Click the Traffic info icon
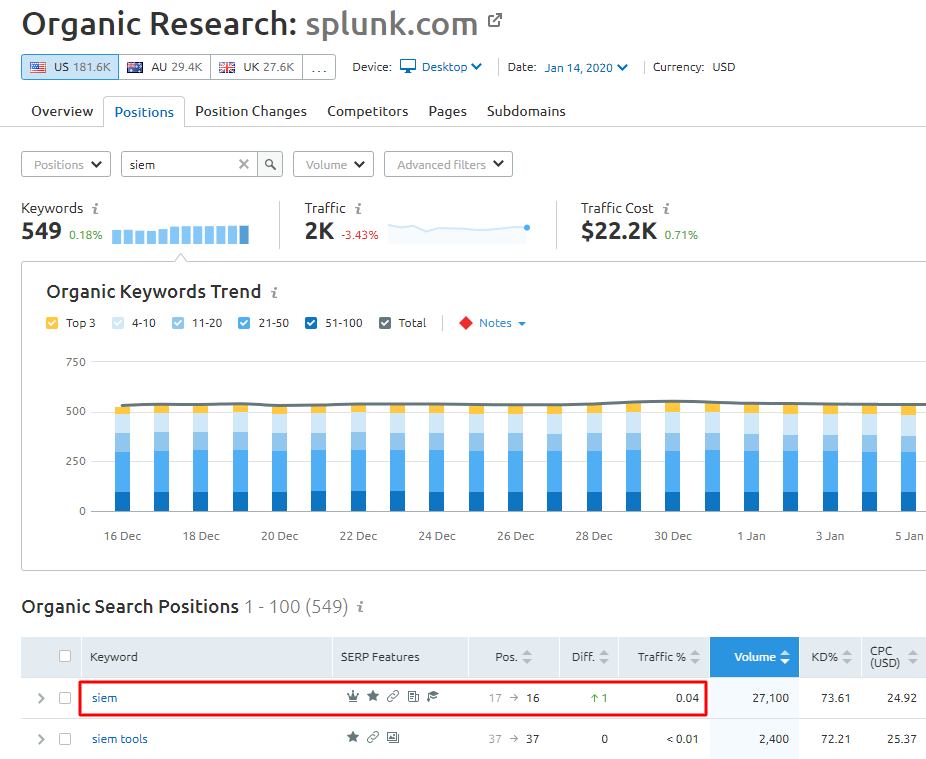926x759 pixels. click(358, 209)
